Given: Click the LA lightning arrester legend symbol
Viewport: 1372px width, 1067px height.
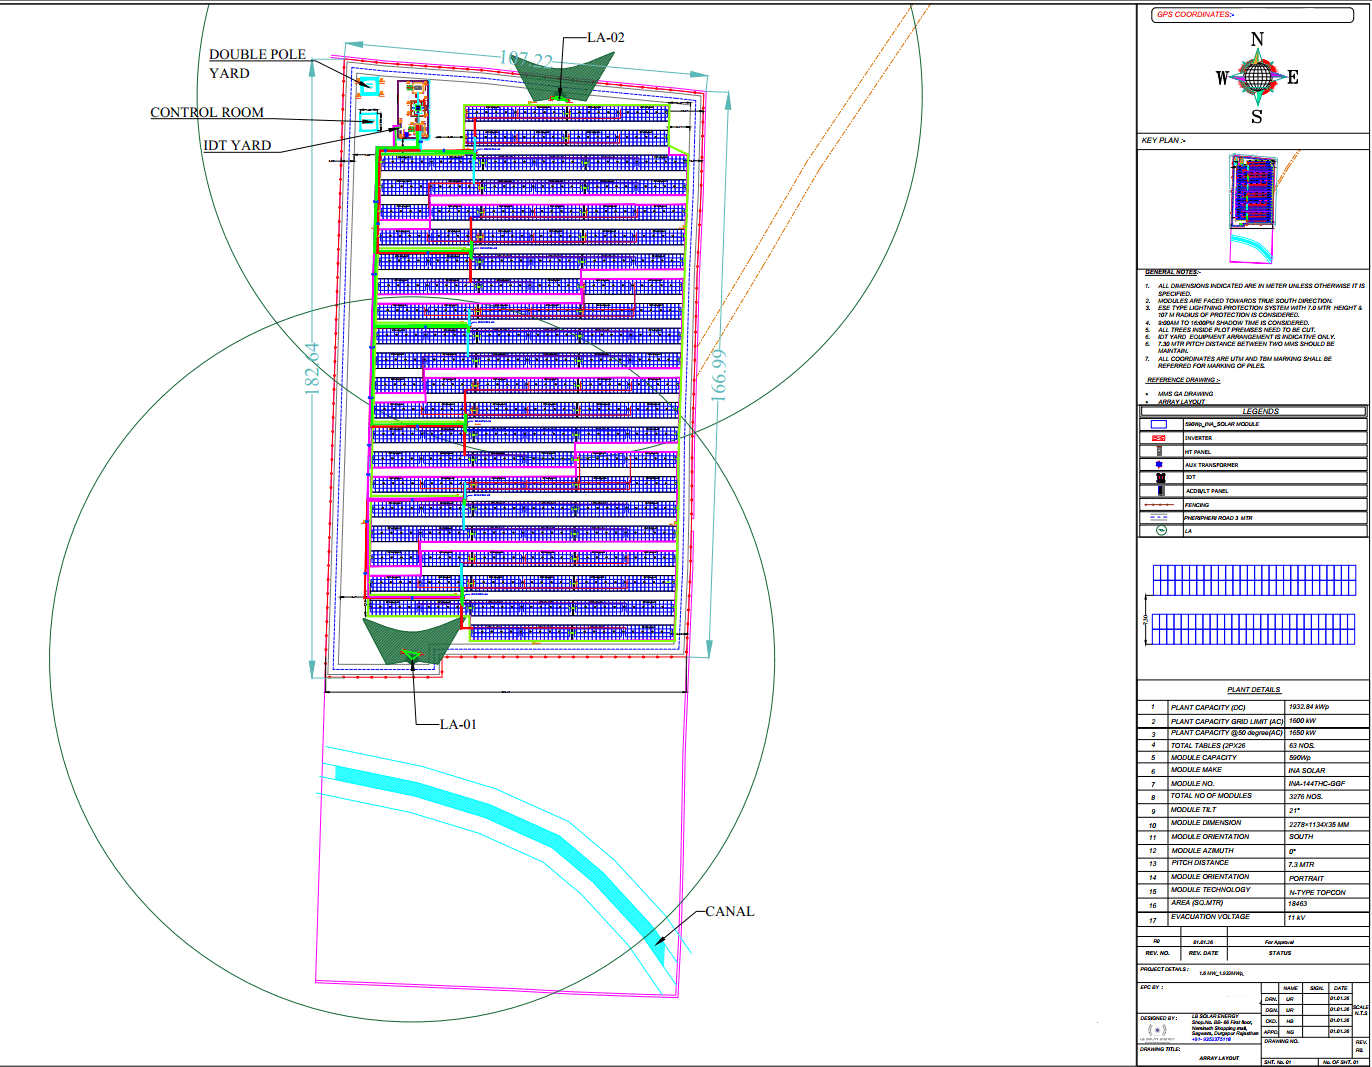Looking at the screenshot, I should point(1161,530).
